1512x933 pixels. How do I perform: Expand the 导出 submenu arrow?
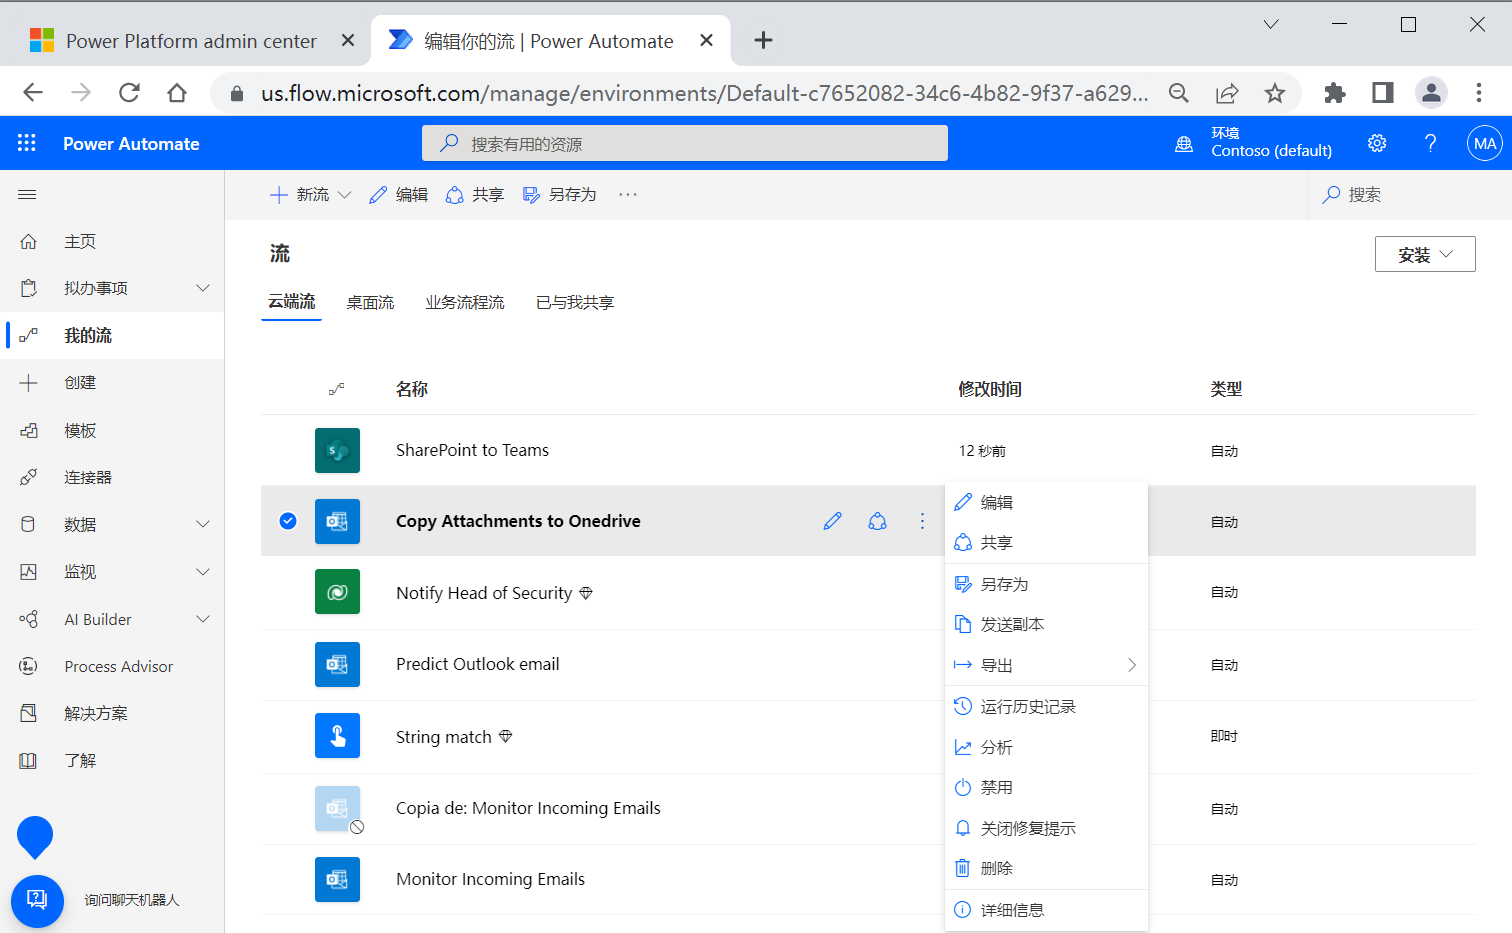click(1132, 665)
